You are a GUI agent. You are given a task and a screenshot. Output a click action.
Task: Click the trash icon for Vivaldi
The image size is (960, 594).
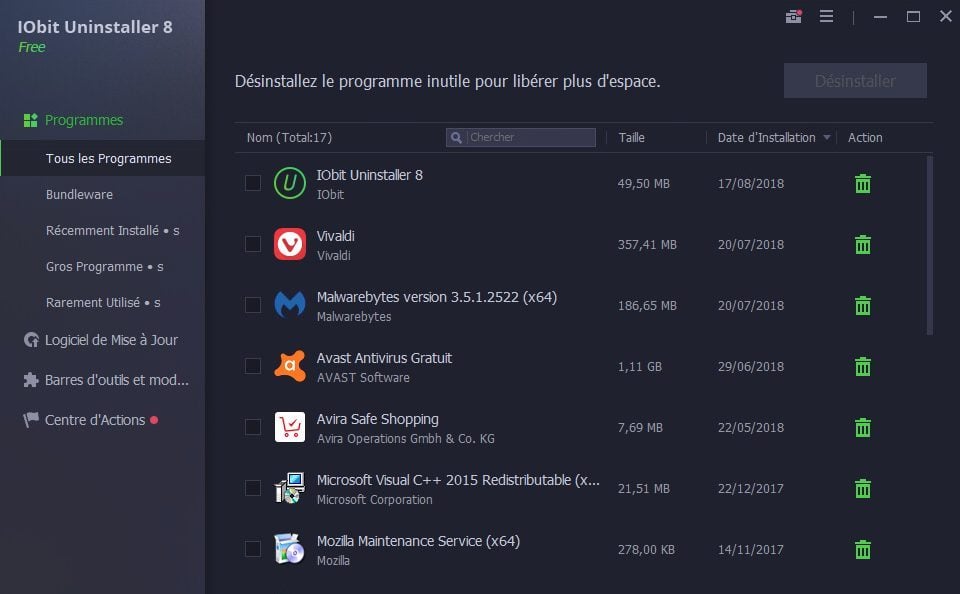pos(862,245)
